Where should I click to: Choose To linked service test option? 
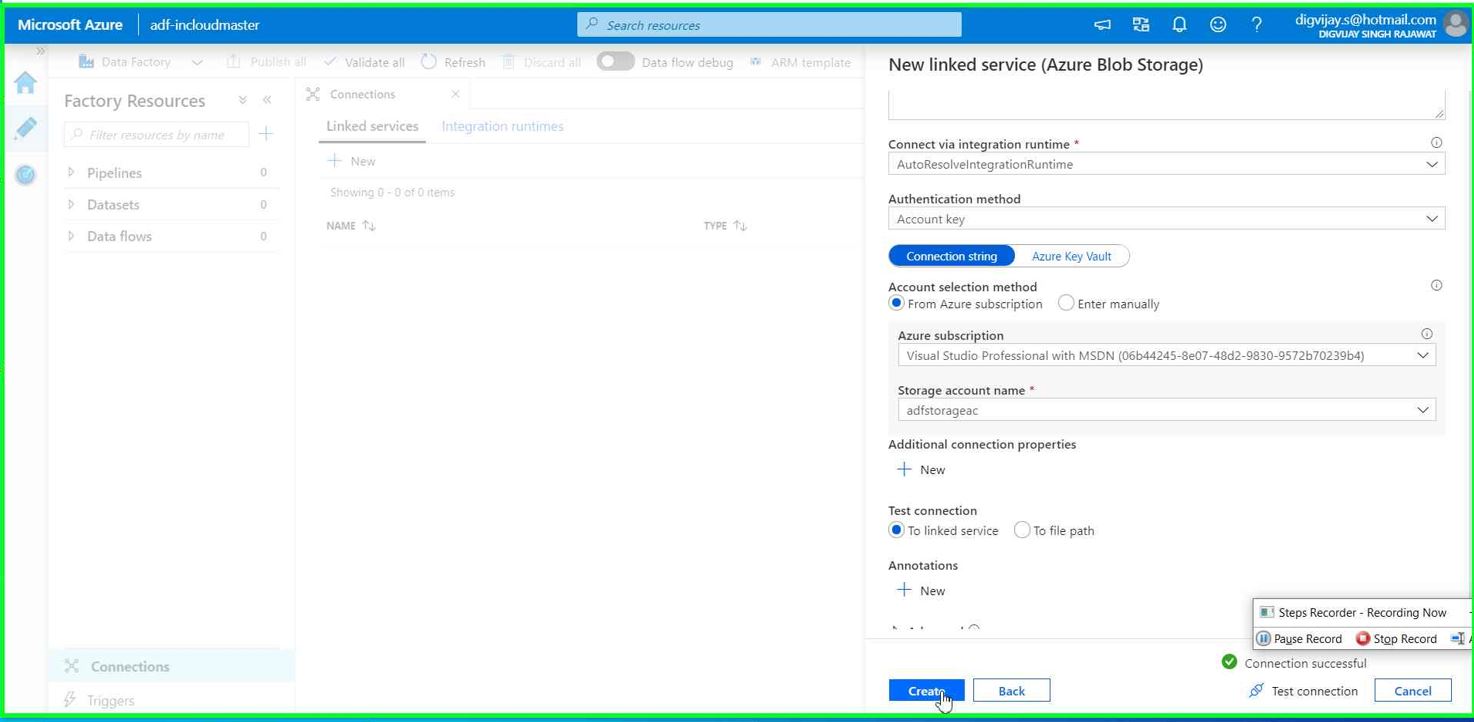(896, 530)
